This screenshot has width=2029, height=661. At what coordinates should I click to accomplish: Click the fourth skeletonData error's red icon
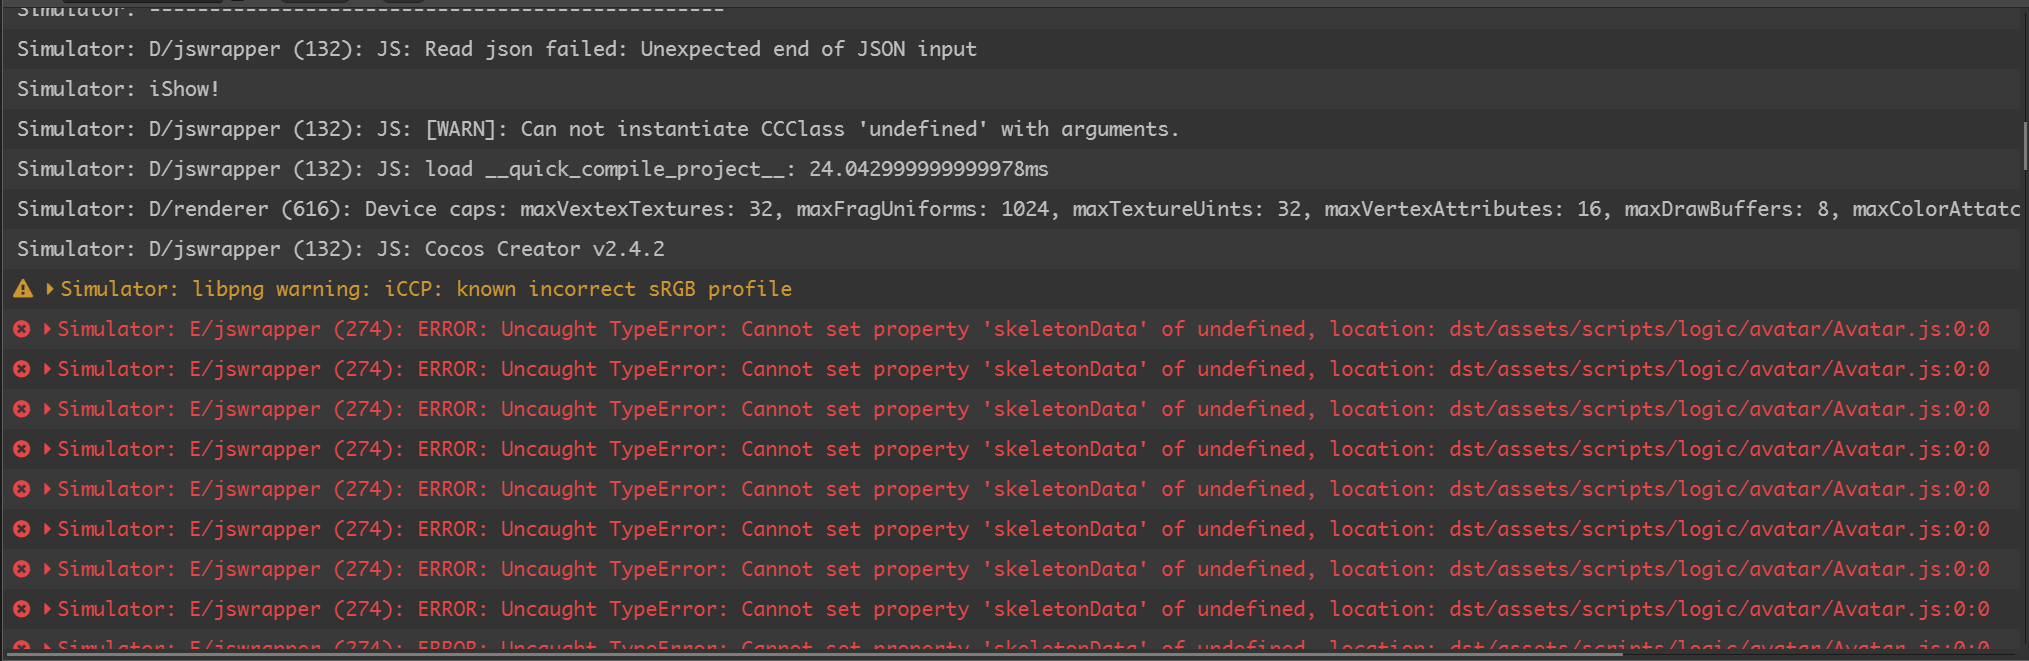[21, 449]
